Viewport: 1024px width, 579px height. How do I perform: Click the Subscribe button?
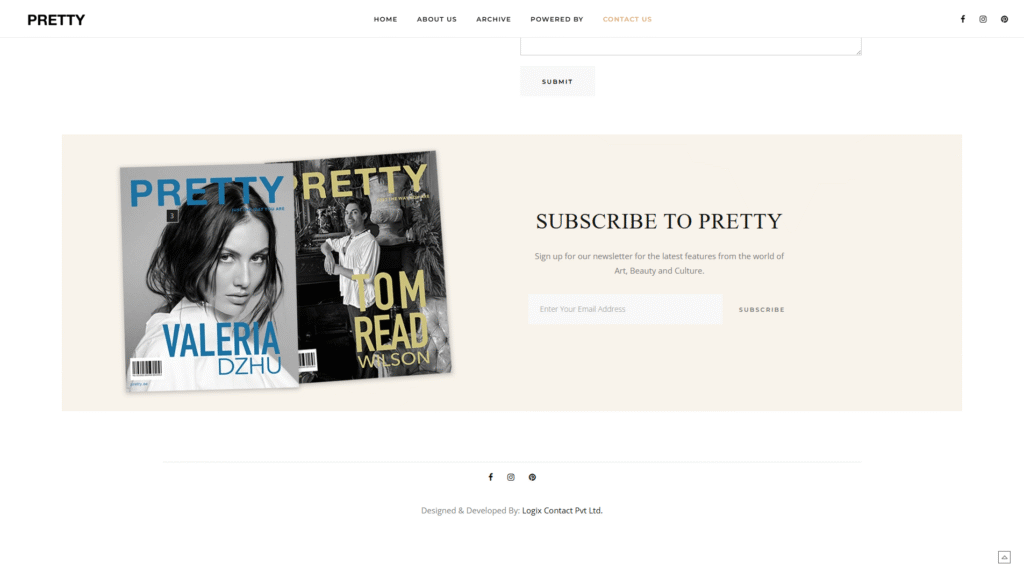pyautogui.click(x=761, y=309)
